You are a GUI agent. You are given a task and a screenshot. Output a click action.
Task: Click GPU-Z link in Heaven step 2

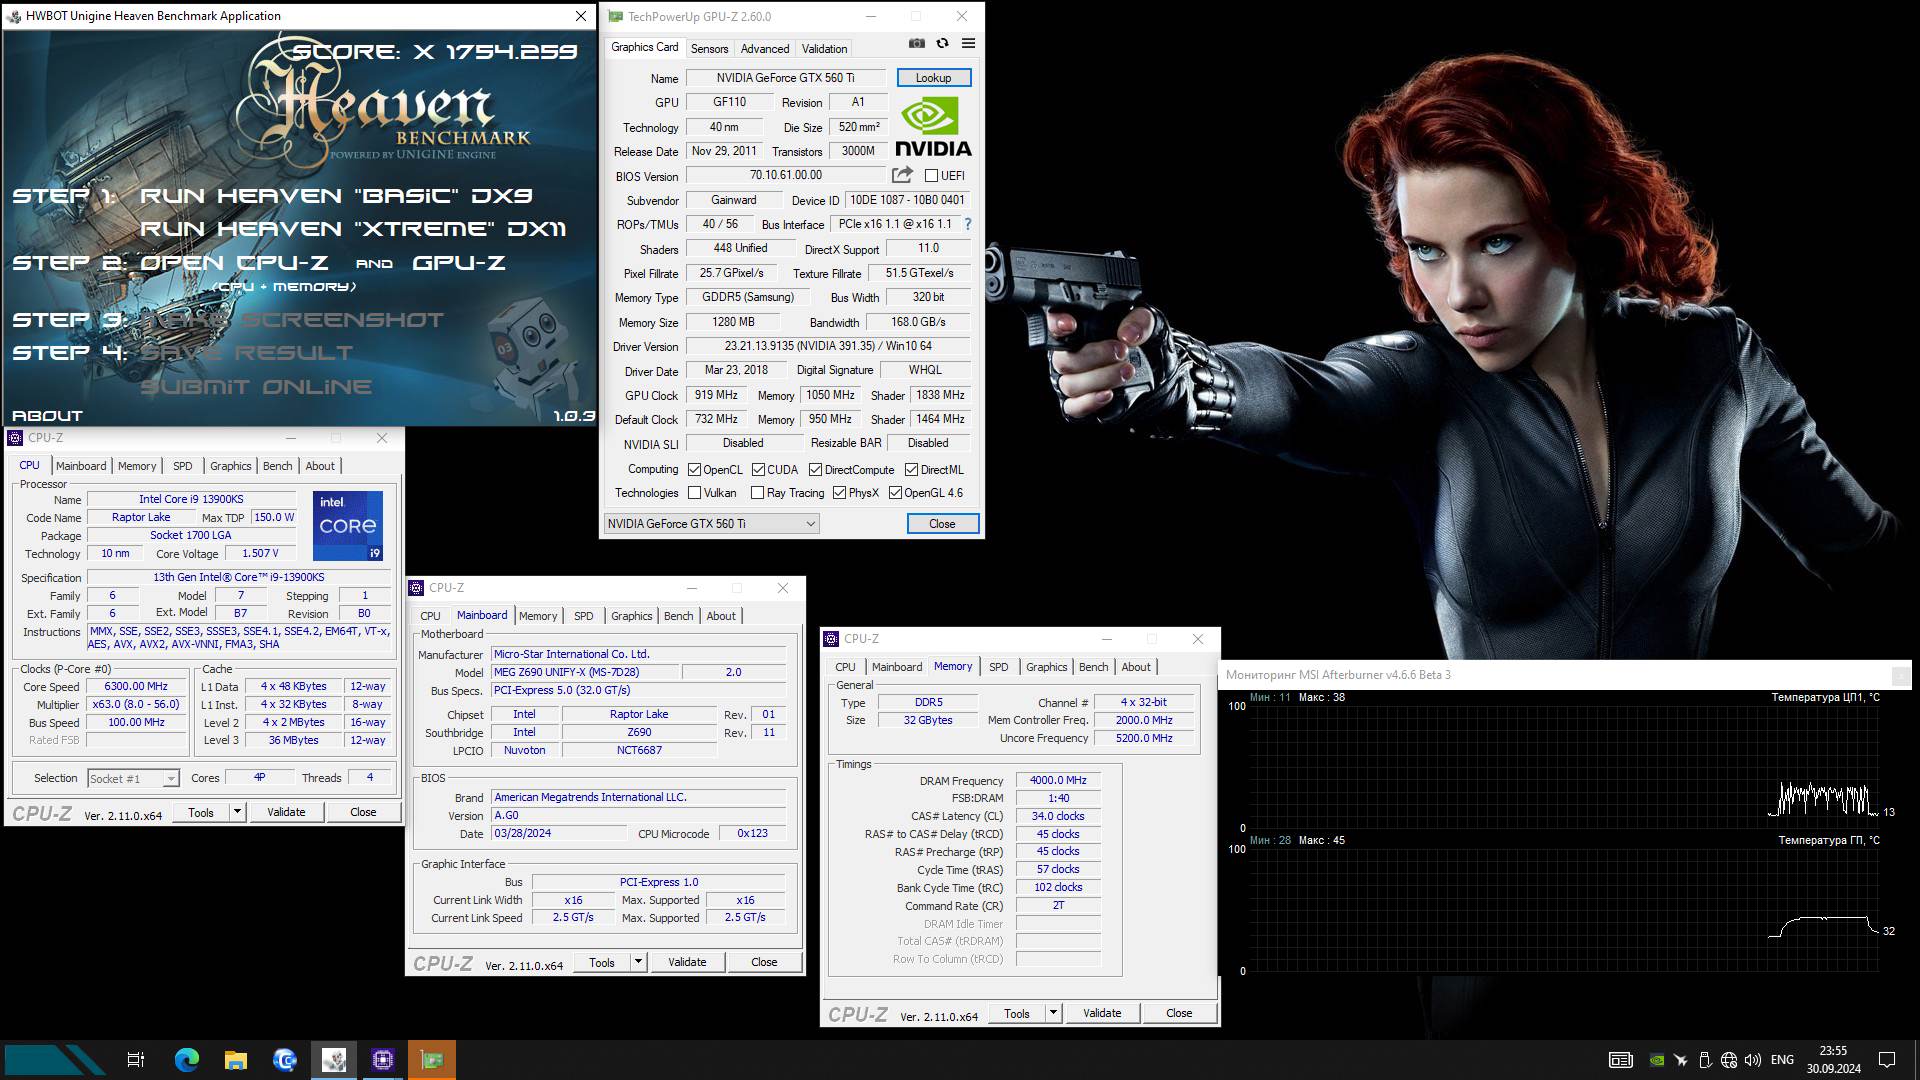(x=459, y=263)
